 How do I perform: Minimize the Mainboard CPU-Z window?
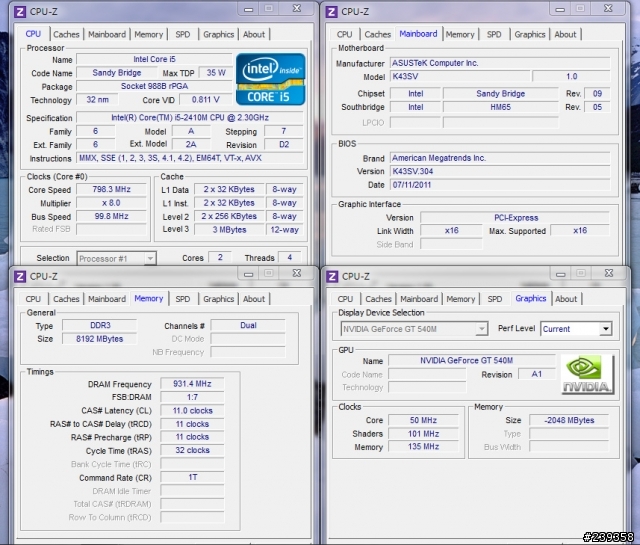point(560,9)
